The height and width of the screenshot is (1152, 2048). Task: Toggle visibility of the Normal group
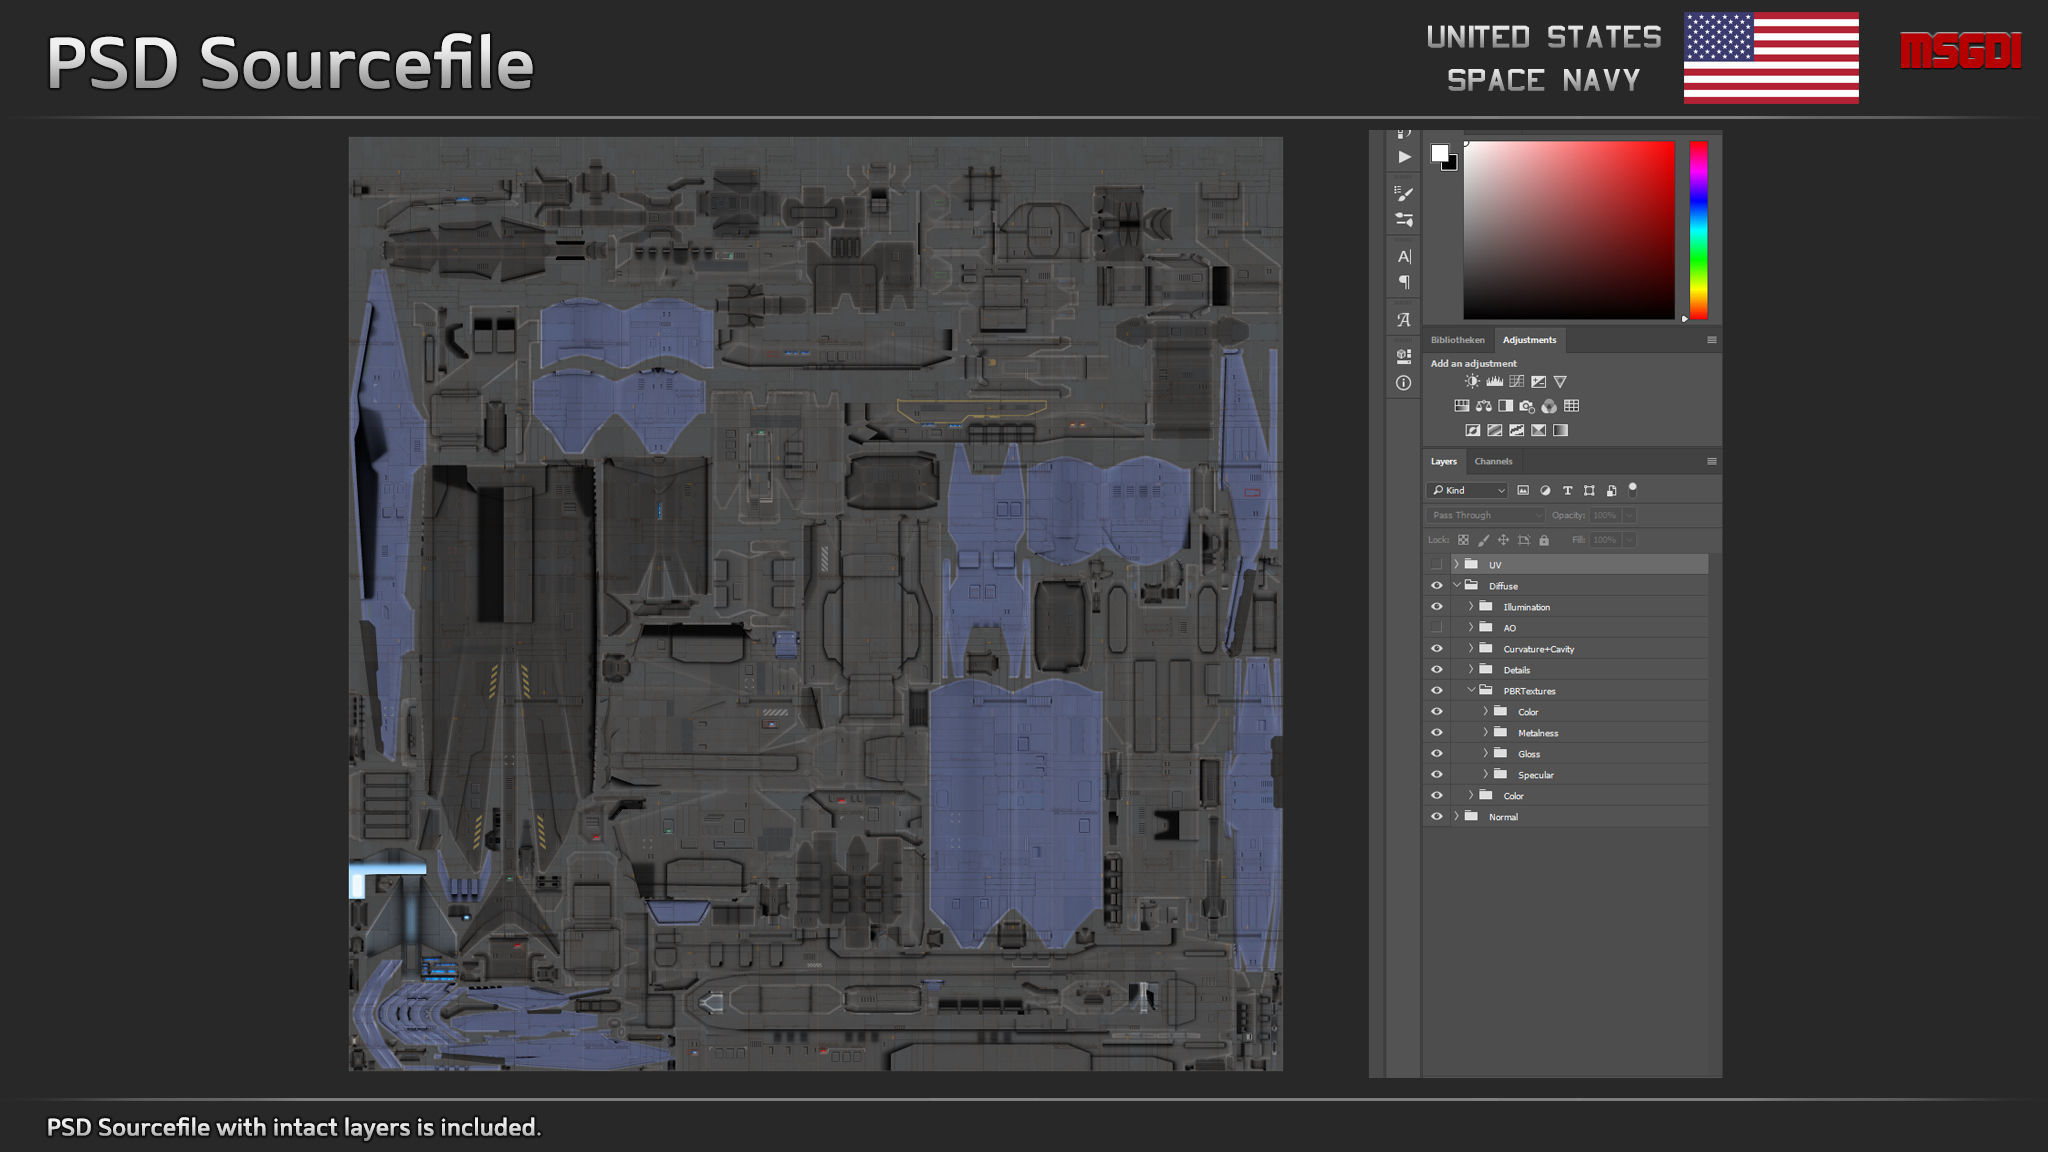(1437, 817)
